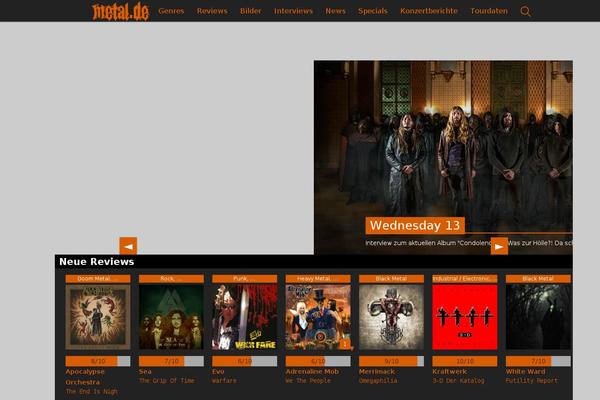Image resolution: width=600 pixels, height=400 pixels.
Task: Open the Specials menu
Action: pyautogui.click(x=373, y=11)
